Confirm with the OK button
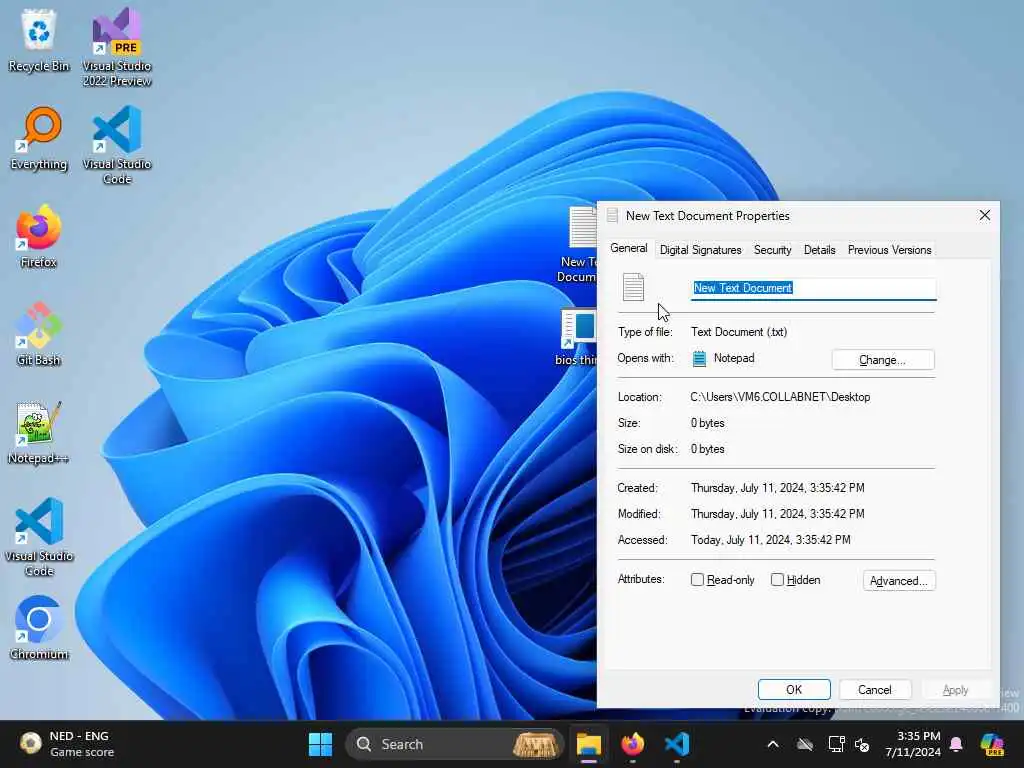The width and height of the screenshot is (1024, 768). [794, 690]
